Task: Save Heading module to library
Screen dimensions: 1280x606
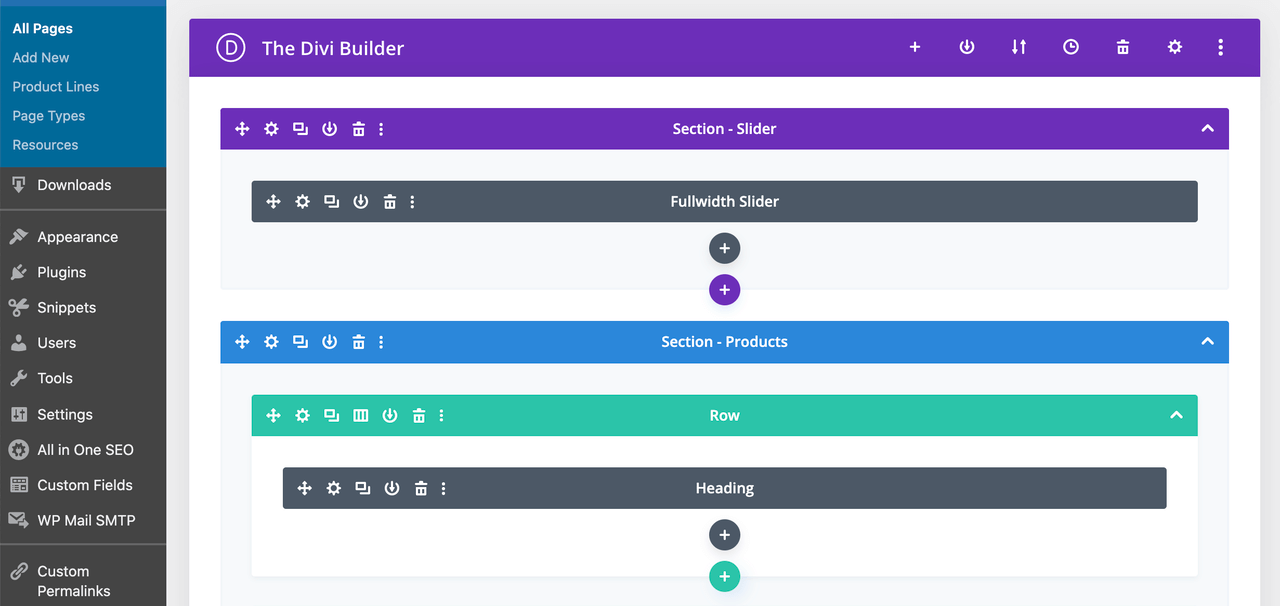Action: pyautogui.click(x=392, y=489)
